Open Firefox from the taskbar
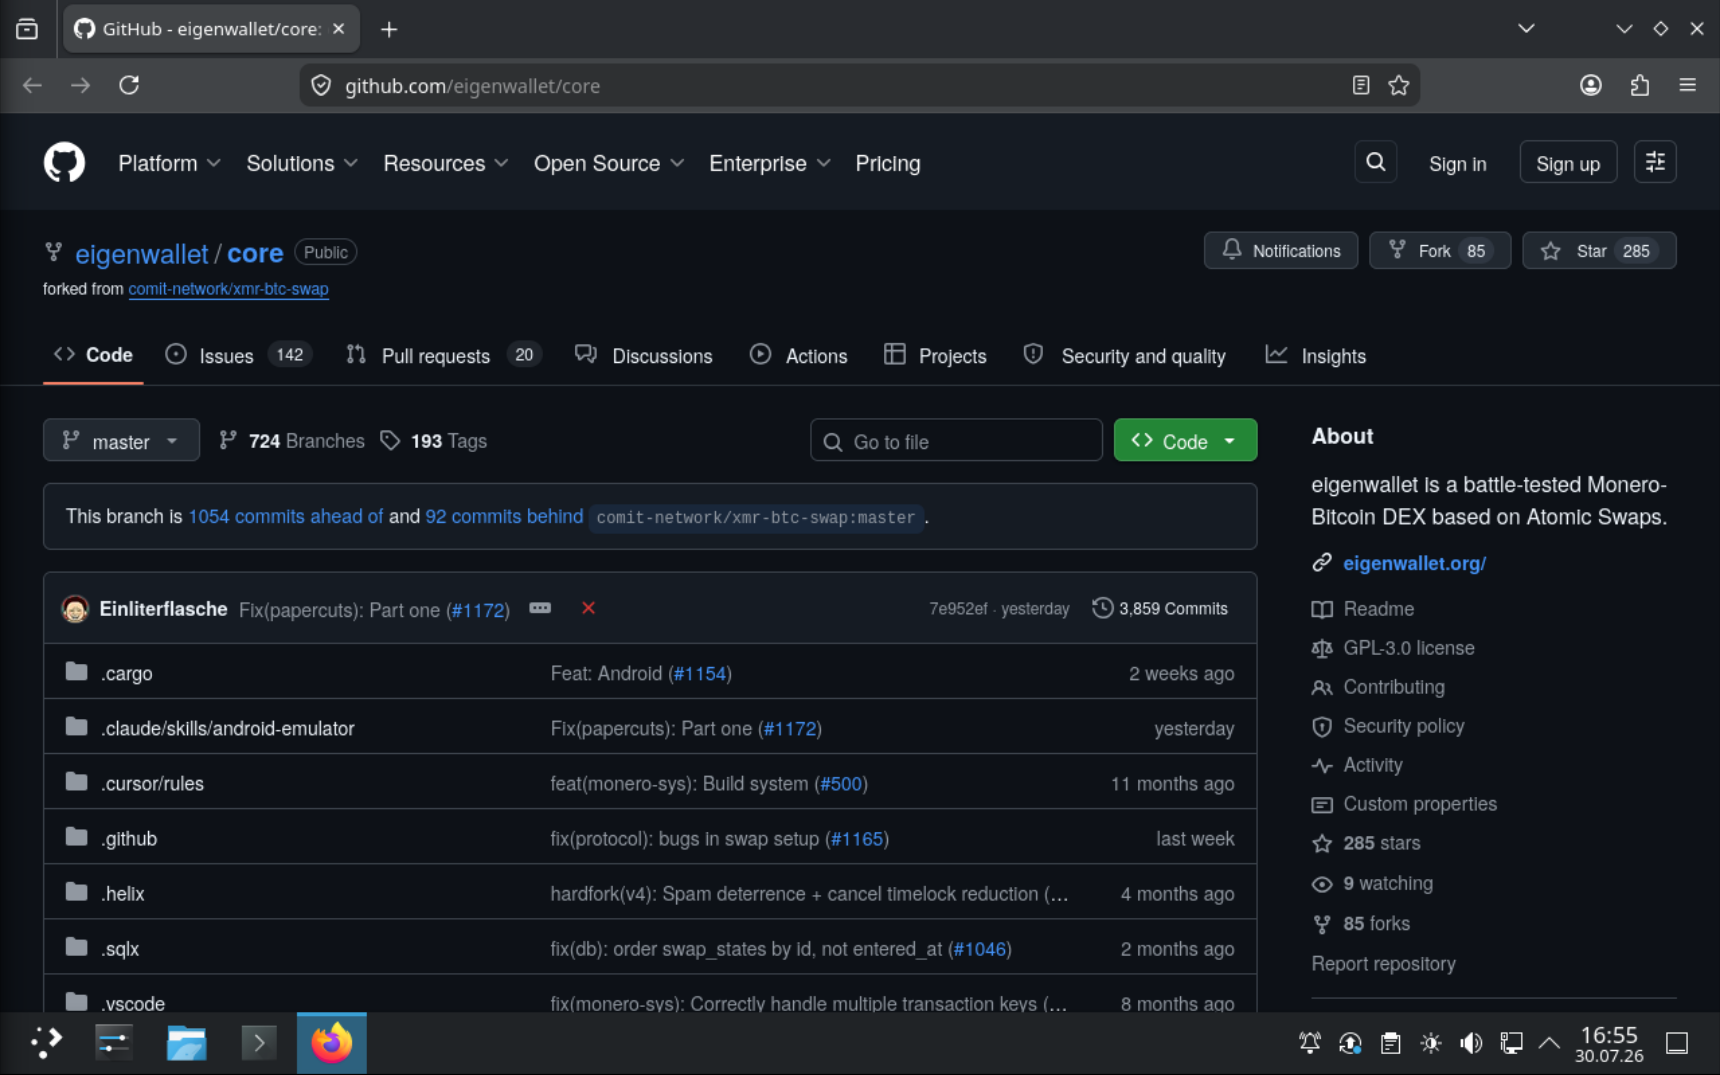This screenshot has width=1720, height=1075. coord(332,1043)
